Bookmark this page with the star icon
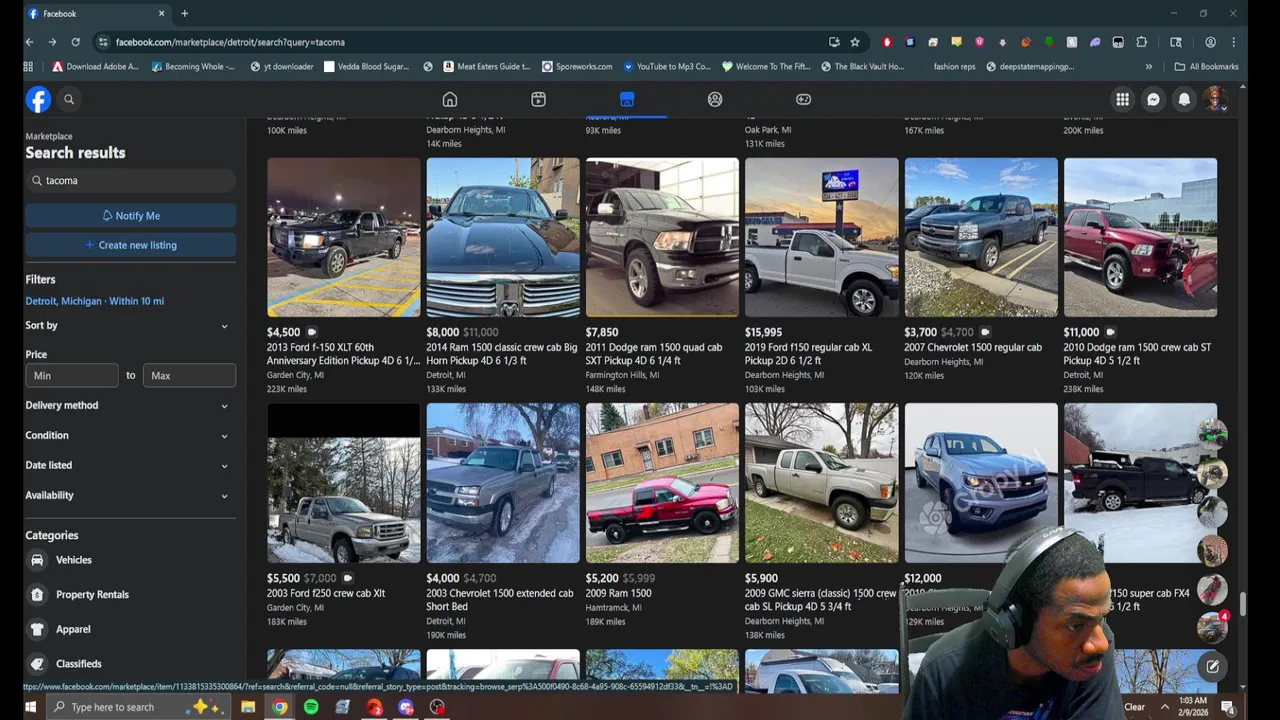1280x720 pixels. tap(855, 42)
